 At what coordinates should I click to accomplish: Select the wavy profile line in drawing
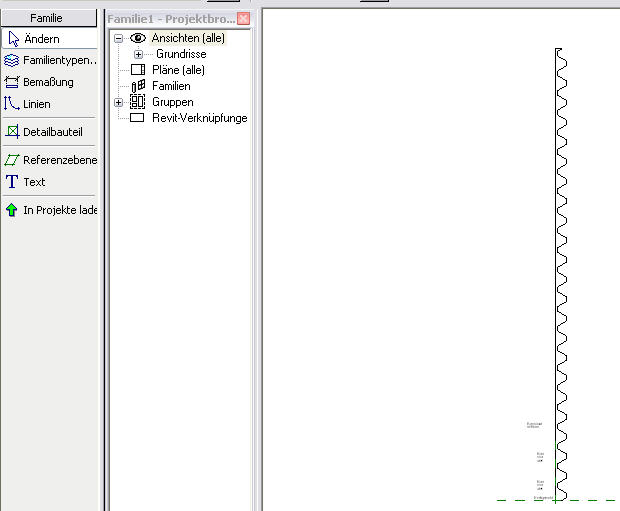(x=561, y=274)
